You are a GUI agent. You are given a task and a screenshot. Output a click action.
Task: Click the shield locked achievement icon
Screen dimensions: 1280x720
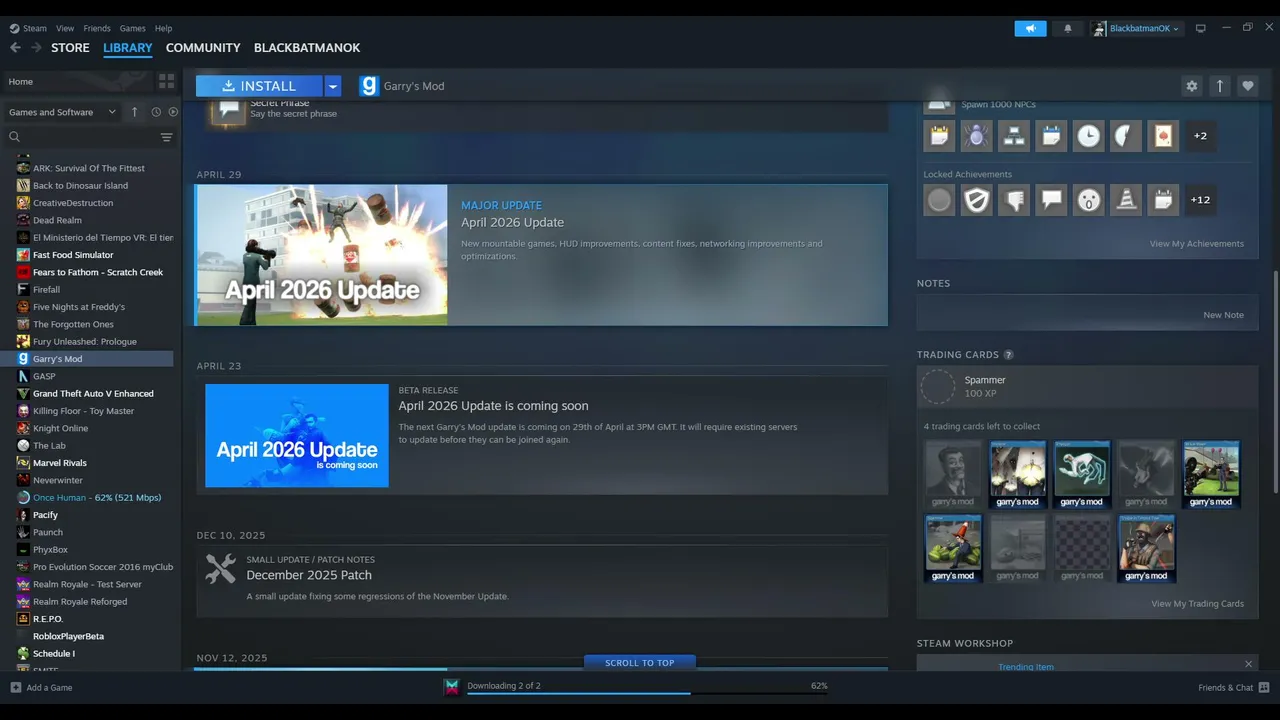coord(976,200)
